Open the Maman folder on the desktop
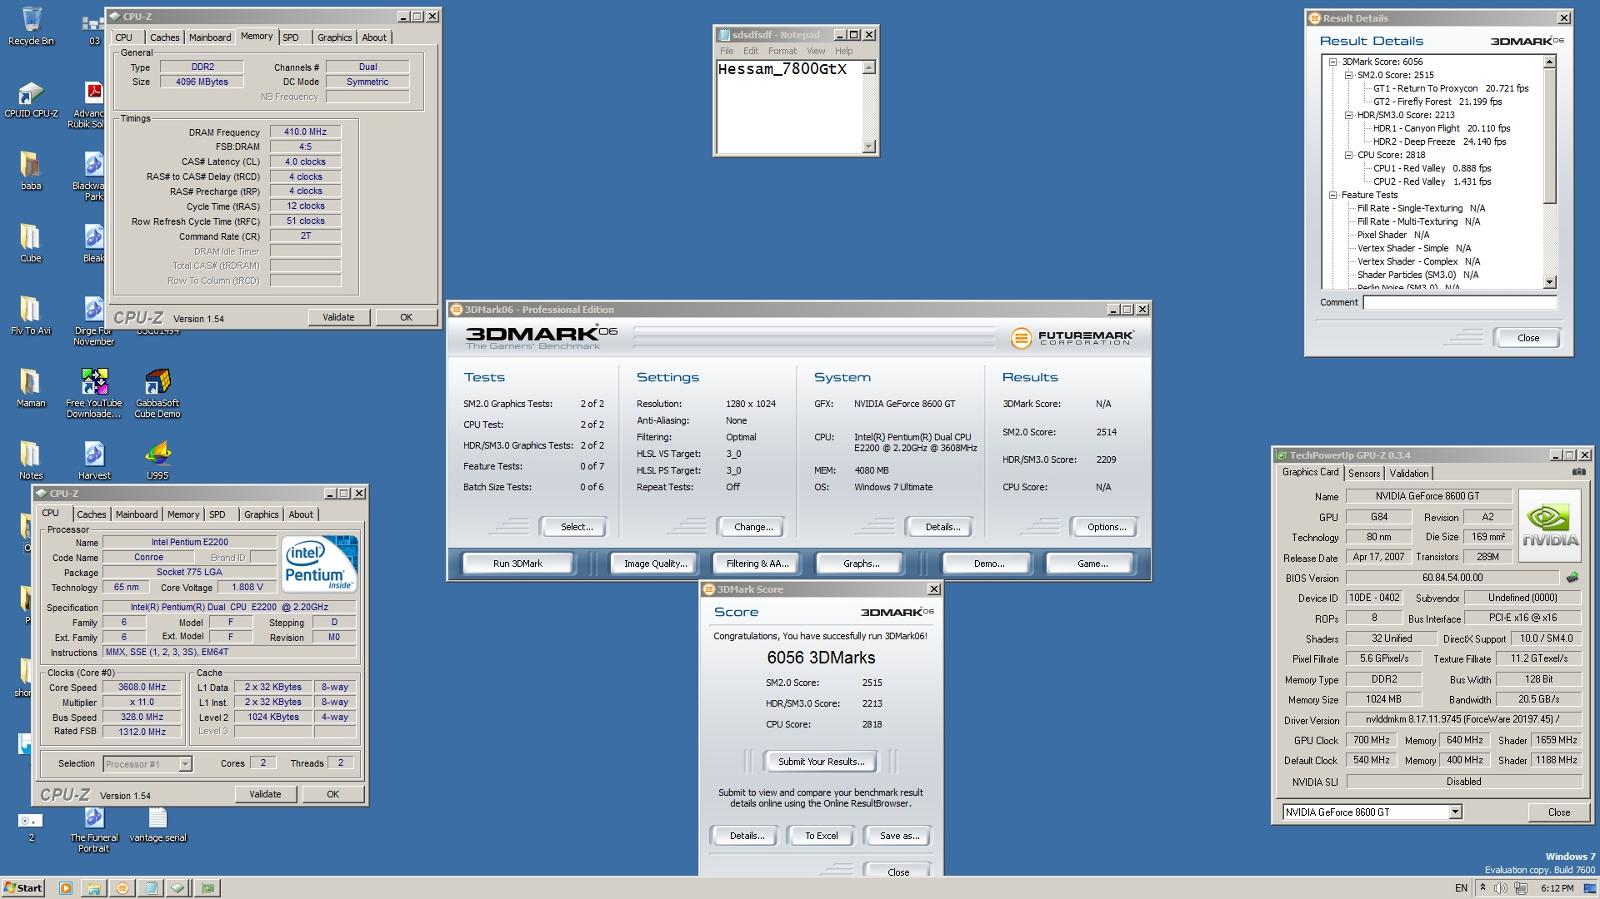This screenshot has height=899, width=1600. point(31,388)
